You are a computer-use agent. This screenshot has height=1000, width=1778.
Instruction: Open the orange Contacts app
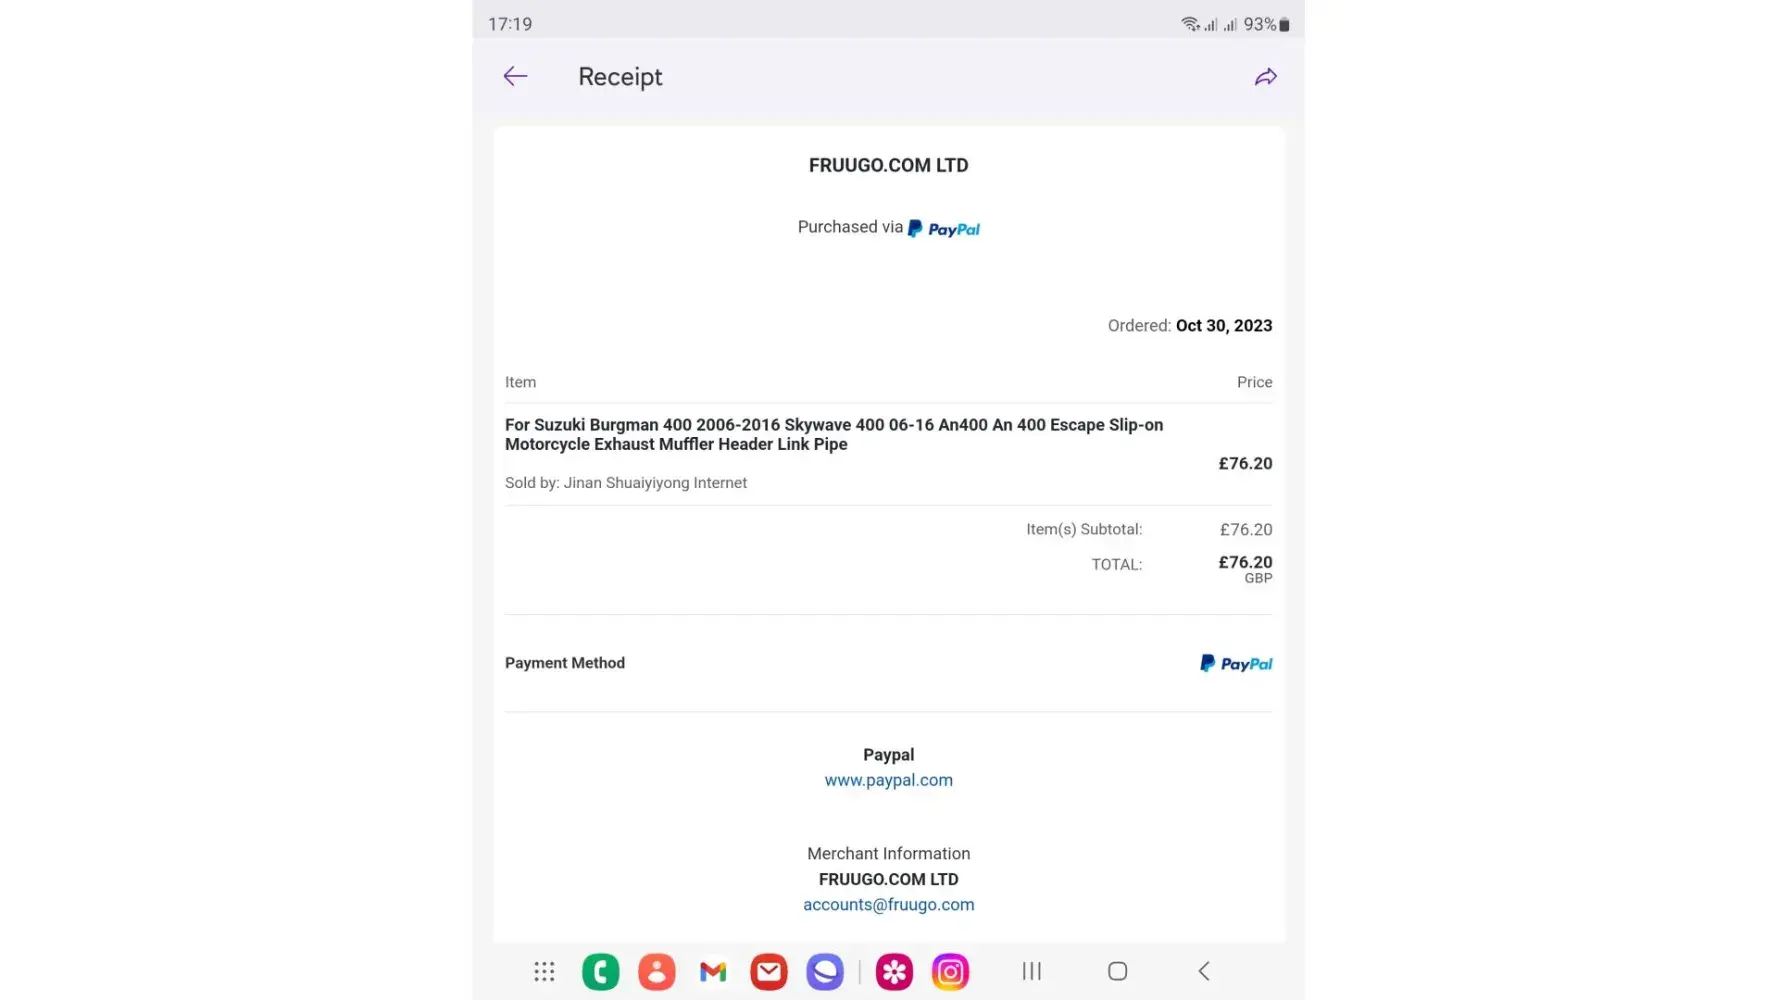656,971
